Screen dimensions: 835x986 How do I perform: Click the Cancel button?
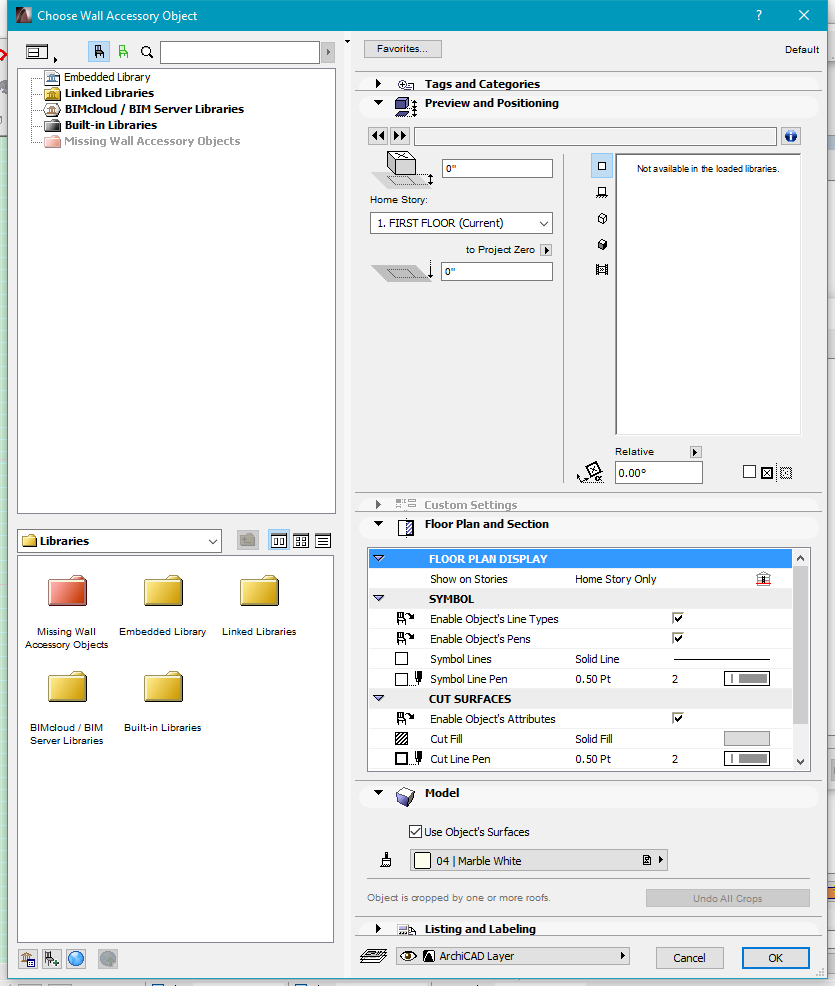click(689, 958)
